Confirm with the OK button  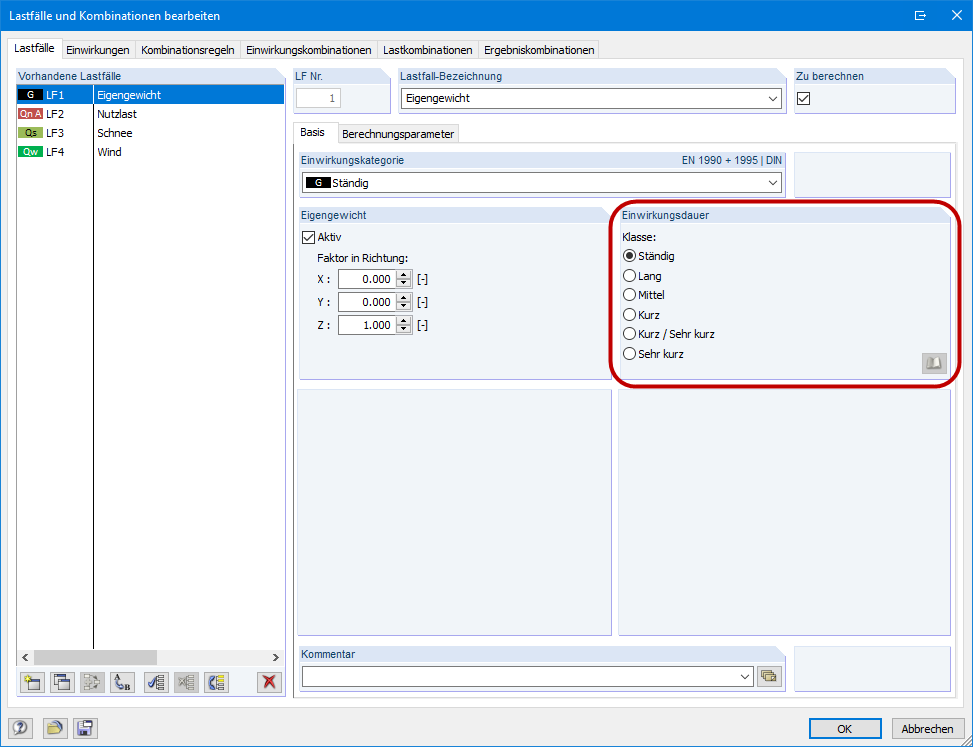tap(845, 729)
